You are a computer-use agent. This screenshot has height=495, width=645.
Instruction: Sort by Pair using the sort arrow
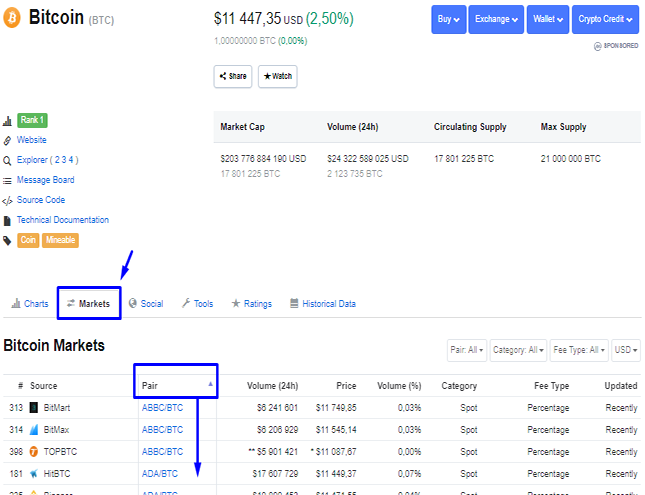[x=210, y=384]
